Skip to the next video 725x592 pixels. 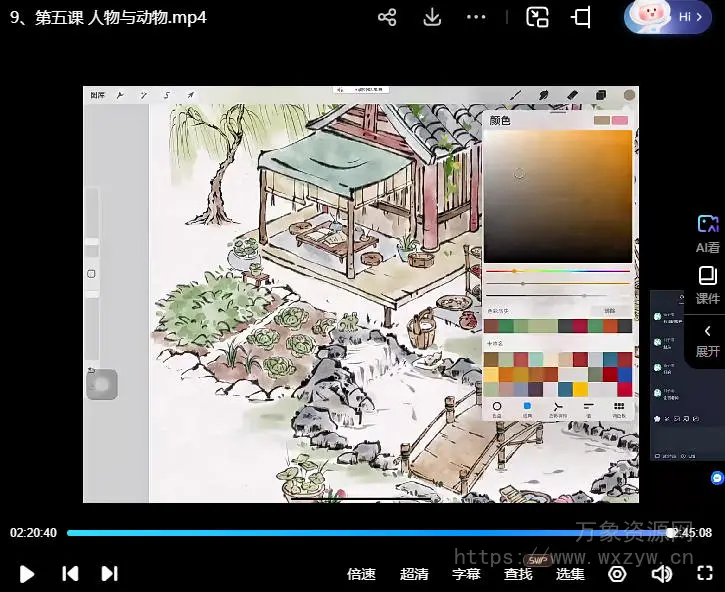109,574
